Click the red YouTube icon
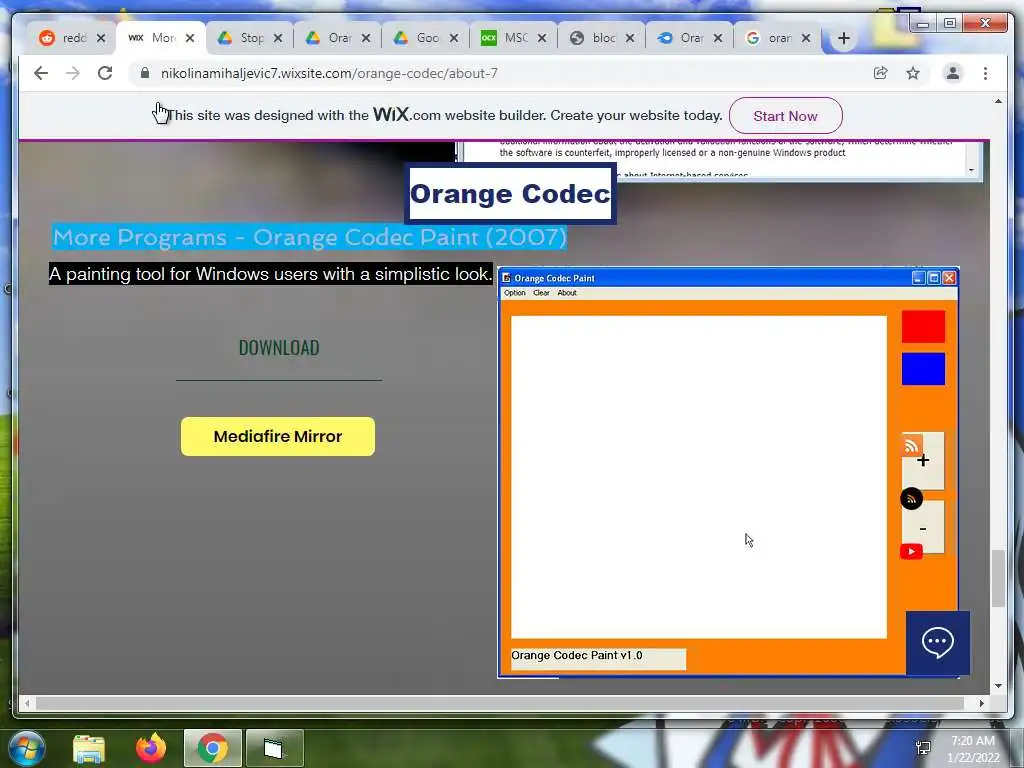 click(x=912, y=552)
